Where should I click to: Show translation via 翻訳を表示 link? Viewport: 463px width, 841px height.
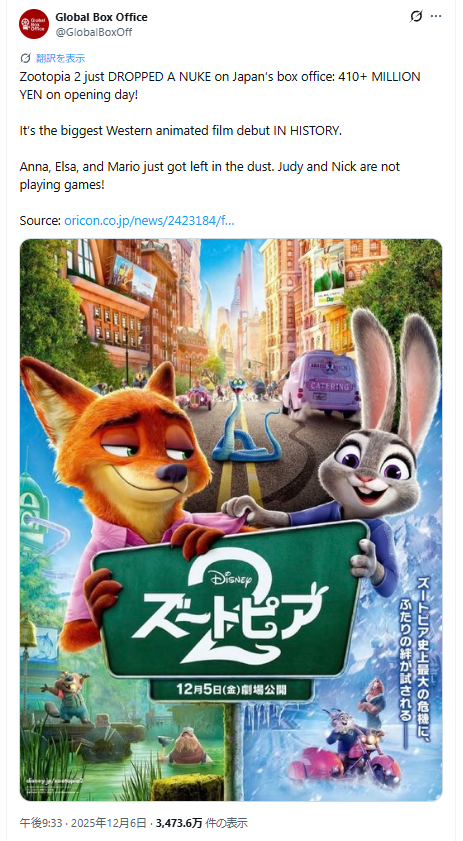click(60, 58)
